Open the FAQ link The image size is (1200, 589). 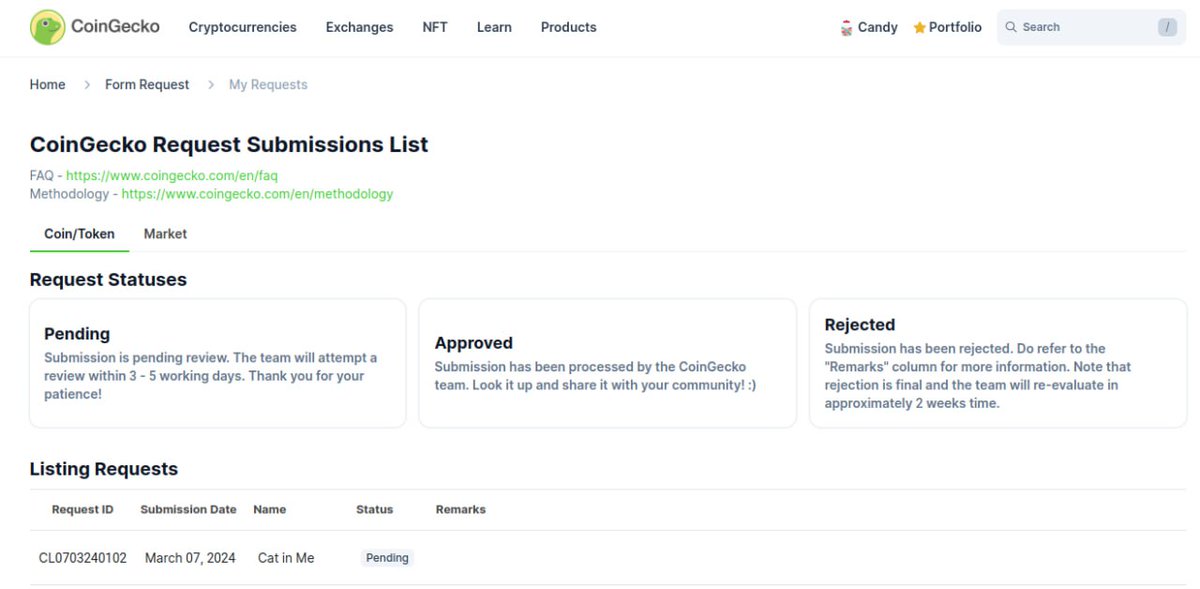(172, 175)
